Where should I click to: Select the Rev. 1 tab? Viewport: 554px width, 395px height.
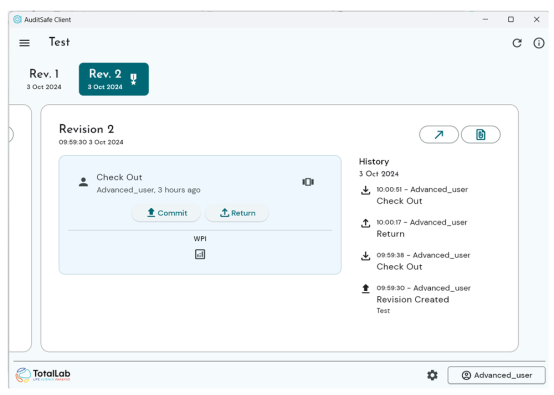point(44,79)
